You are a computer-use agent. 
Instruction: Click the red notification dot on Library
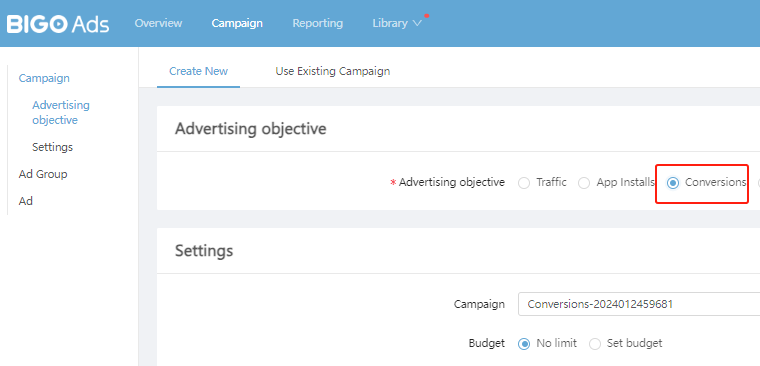pyautogui.click(x=427, y=16)
